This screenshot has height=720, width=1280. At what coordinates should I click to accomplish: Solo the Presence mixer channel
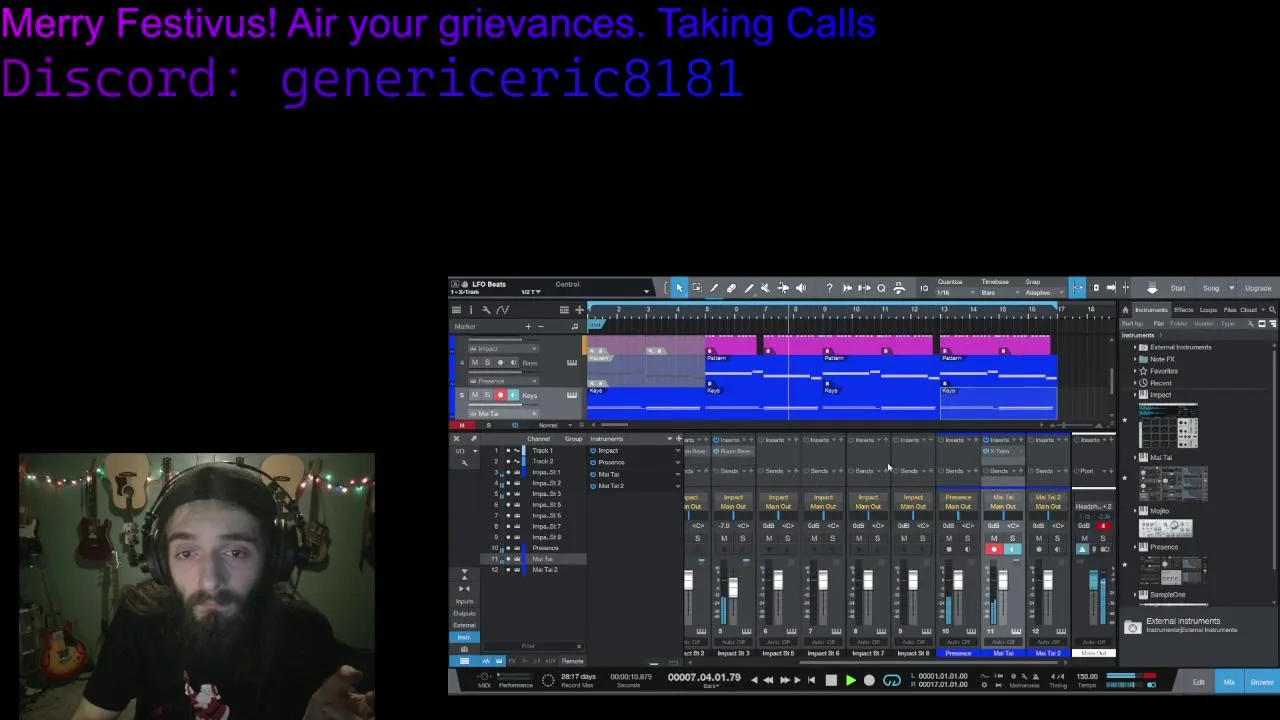pyautogui.click(x=967, y=539)
